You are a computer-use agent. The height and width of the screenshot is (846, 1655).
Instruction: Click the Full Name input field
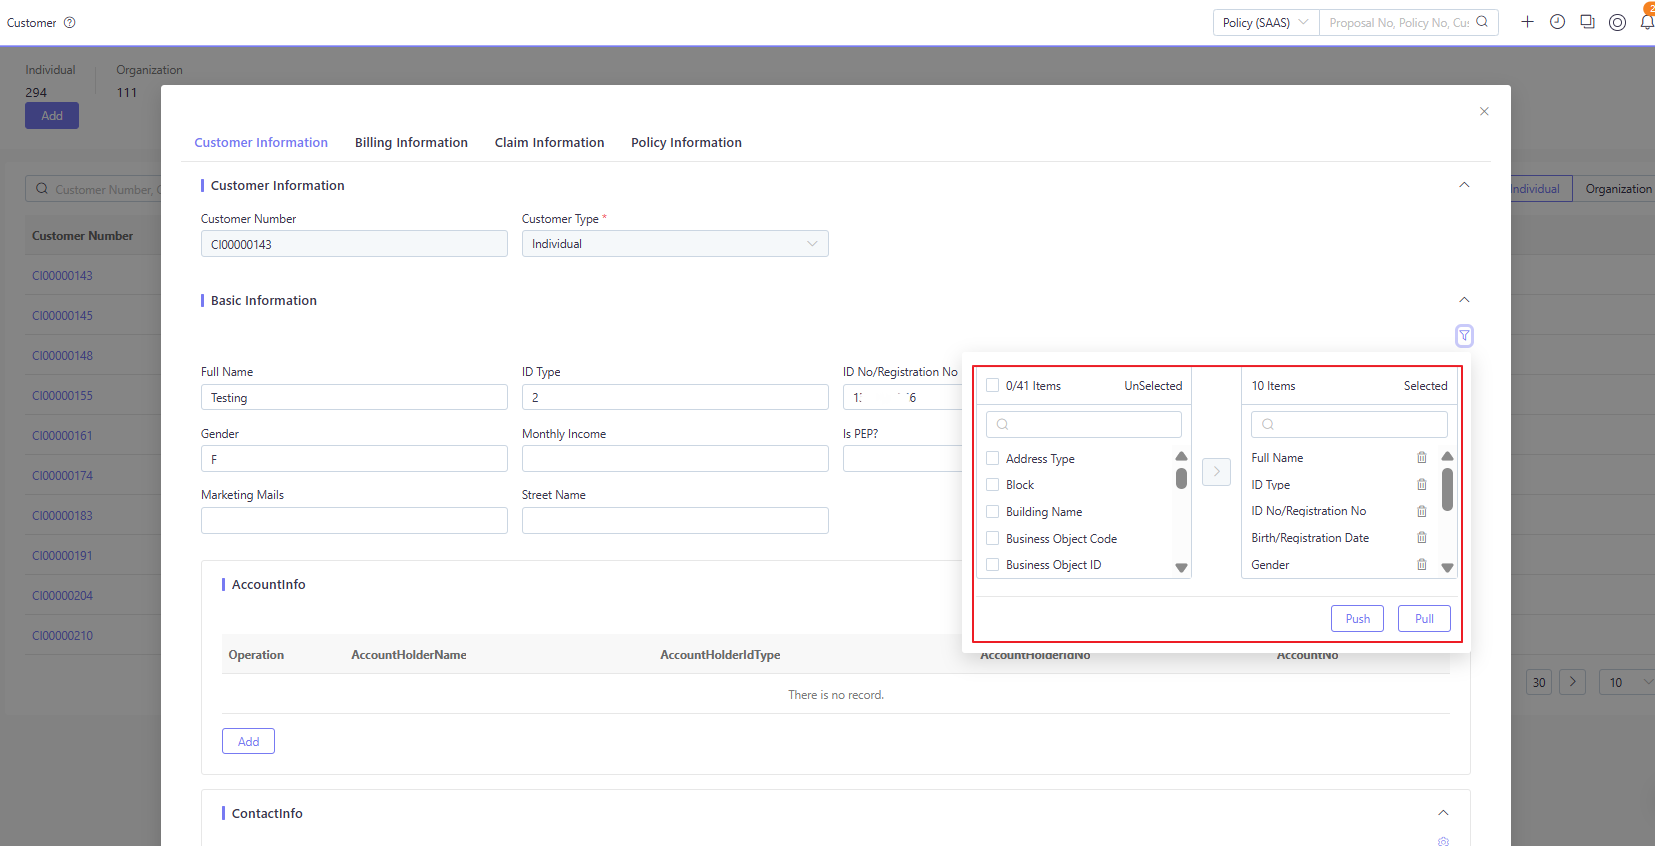point(354,397)
